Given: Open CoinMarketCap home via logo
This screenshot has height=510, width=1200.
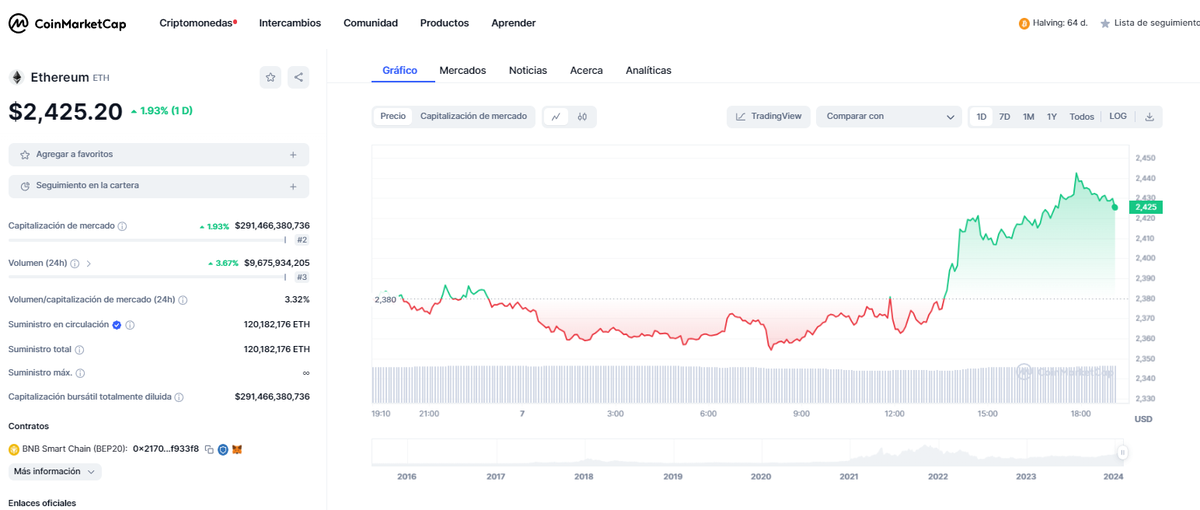Looking at the screenshot, I should pyautogui.click(x=68, y=23).
